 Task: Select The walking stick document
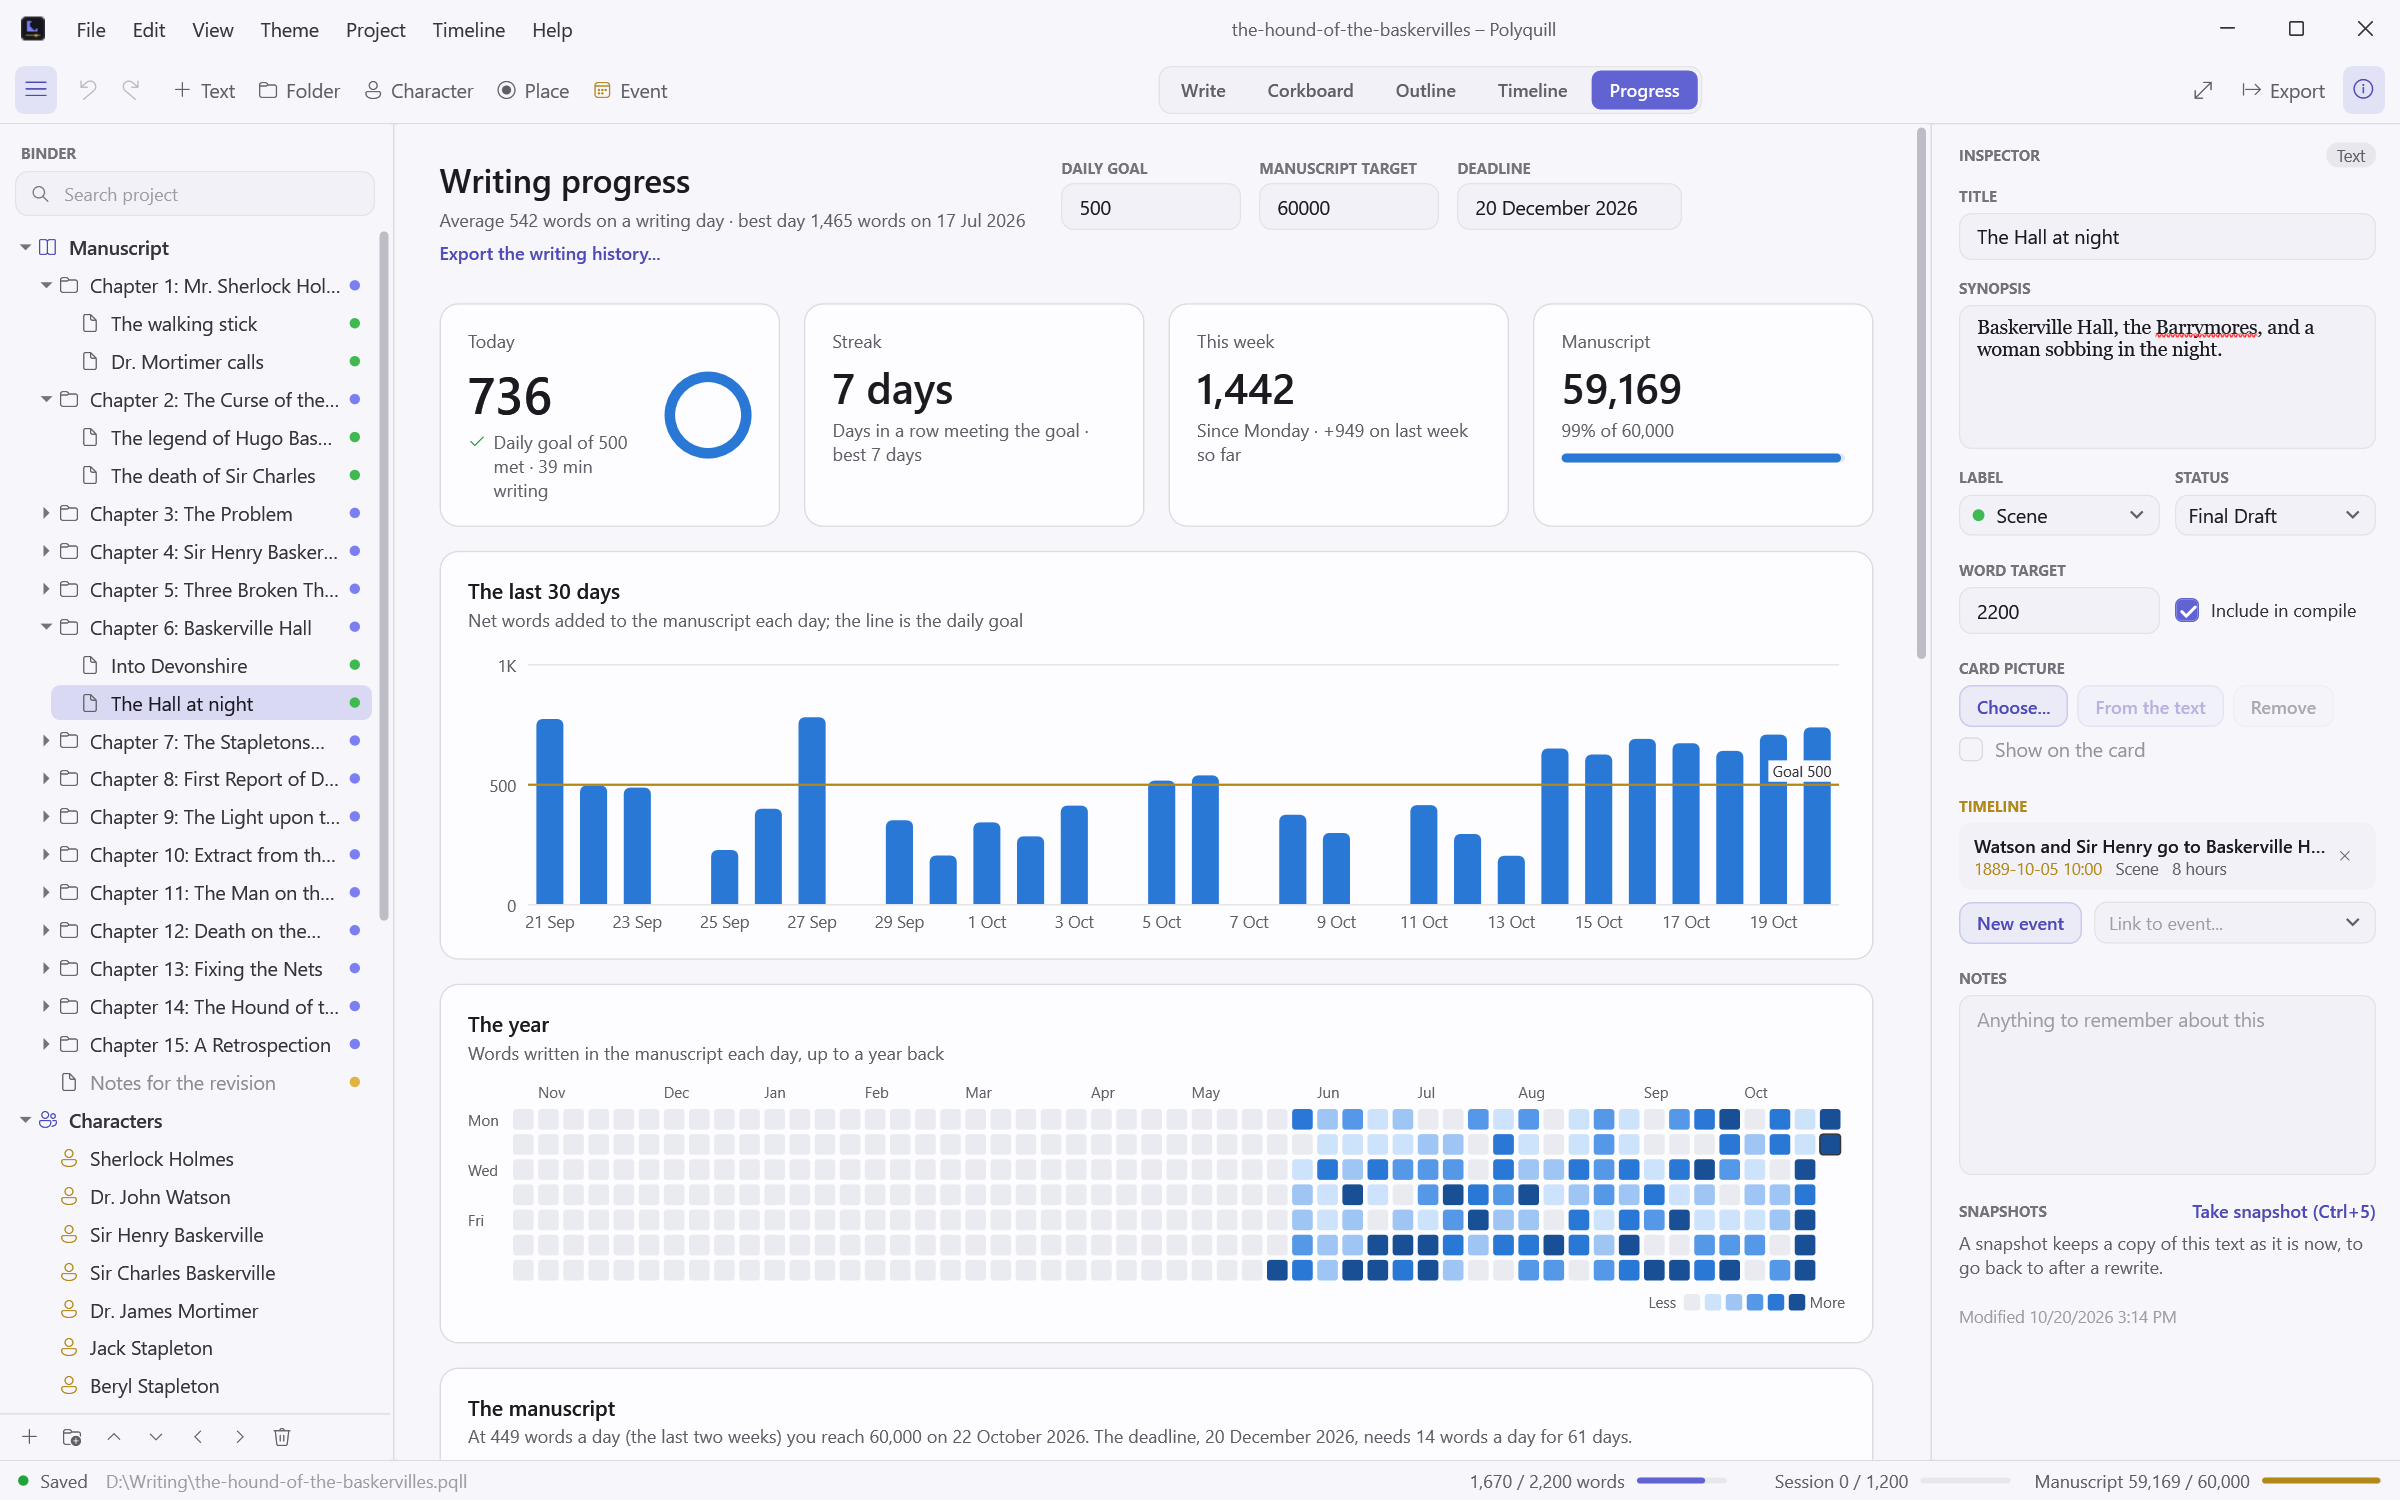tap(184, 323)
